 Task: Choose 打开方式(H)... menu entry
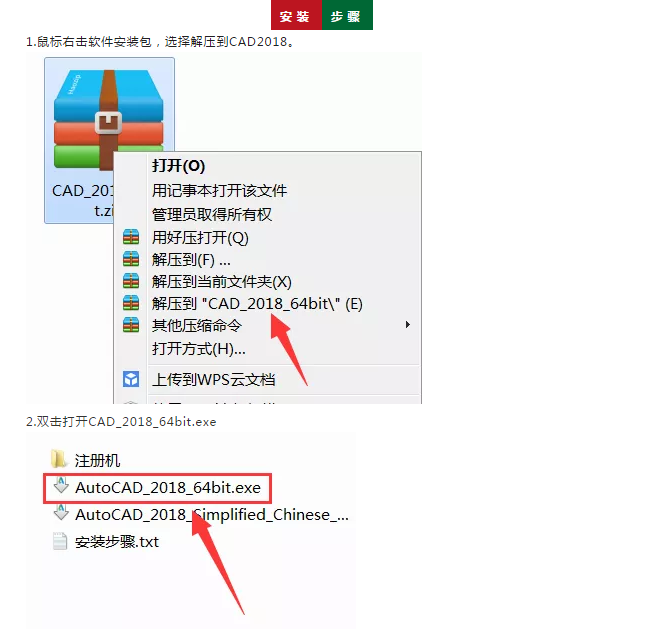pyautogui.click(x=199, y=349)
